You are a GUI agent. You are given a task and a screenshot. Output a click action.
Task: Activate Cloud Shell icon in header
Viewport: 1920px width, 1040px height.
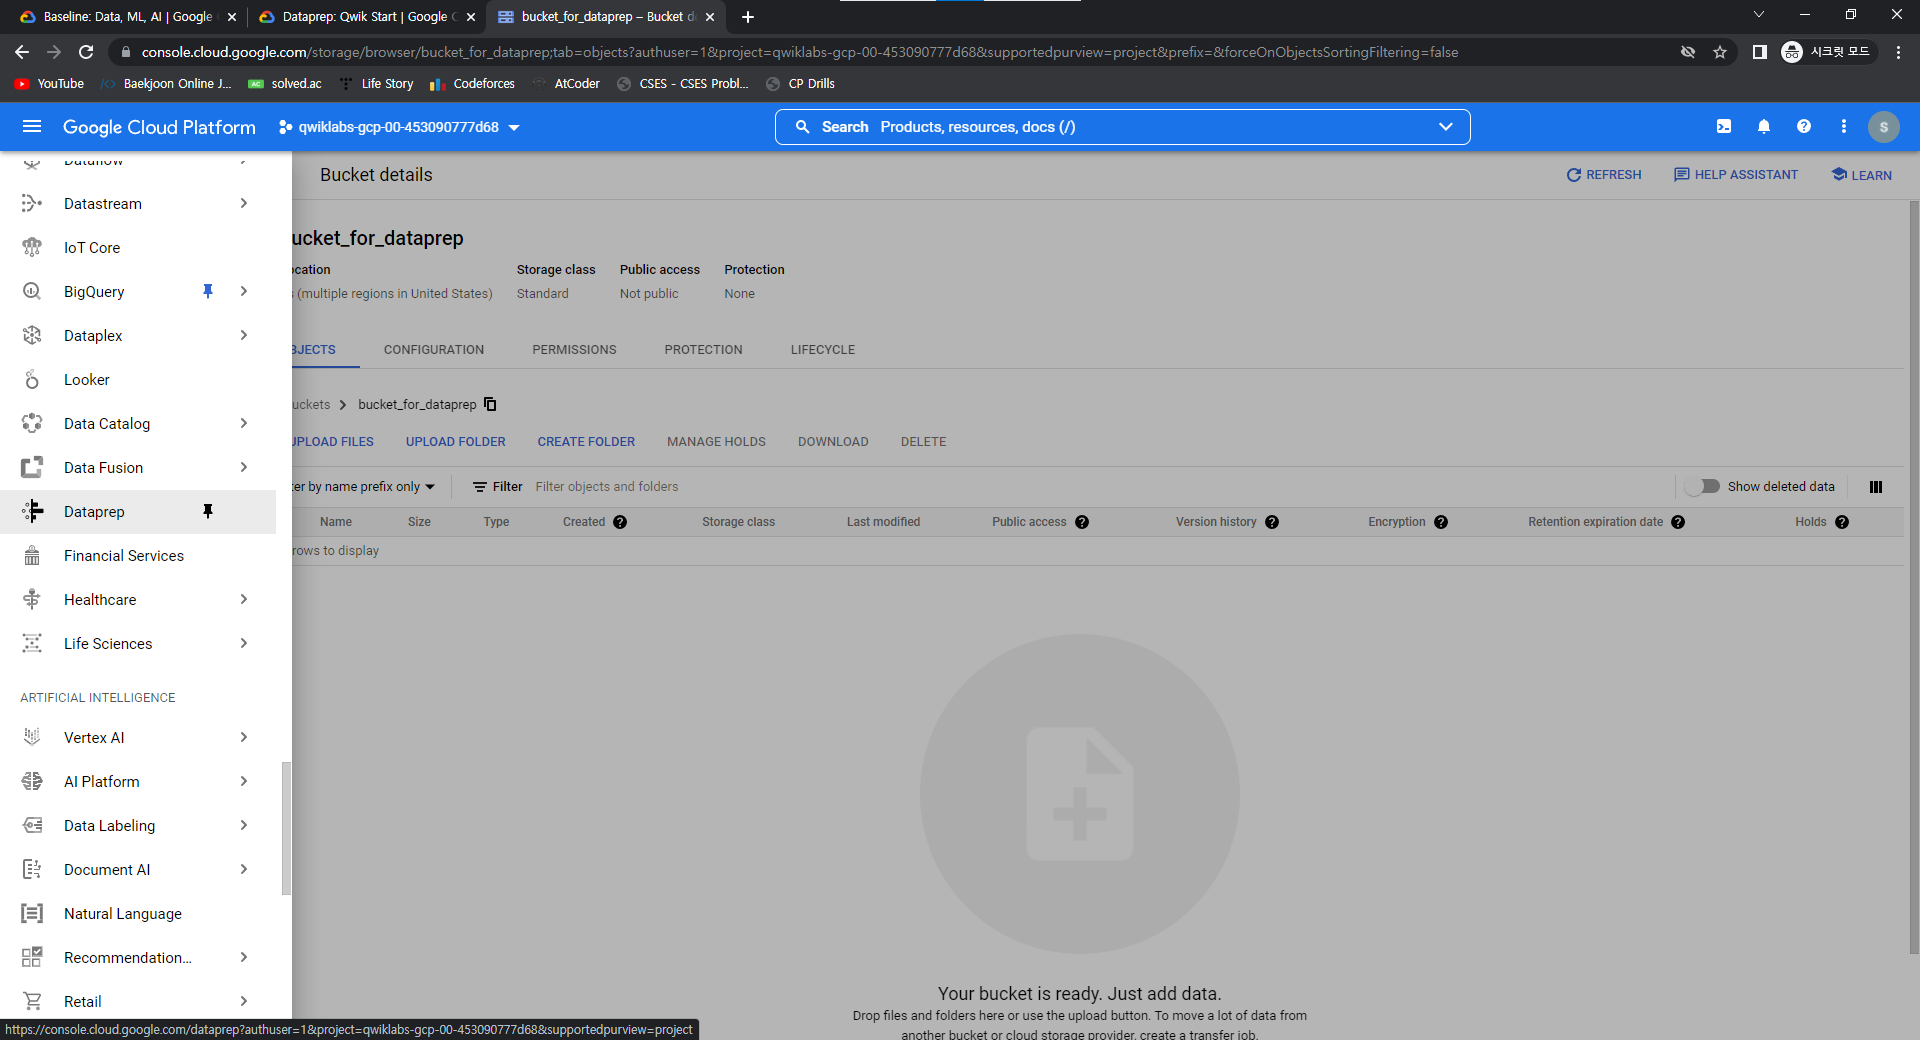(1724, 127)
